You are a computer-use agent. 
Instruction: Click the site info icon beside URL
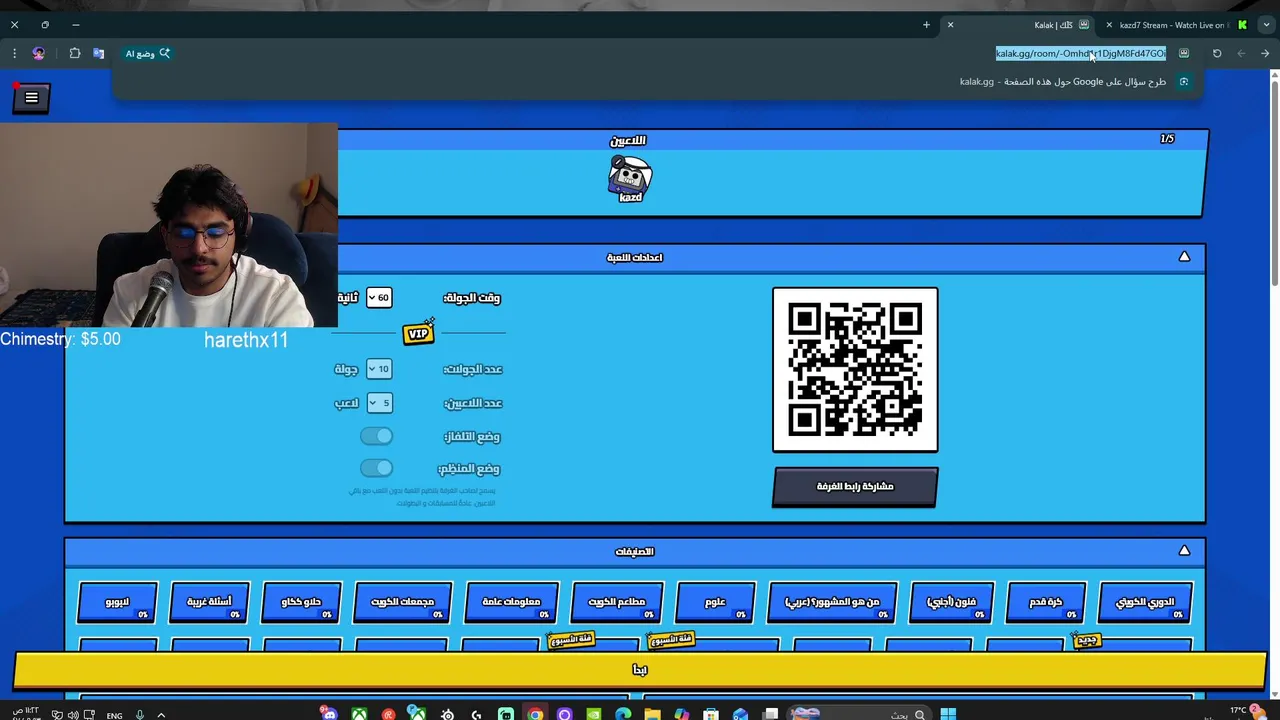[x=1184, y=53]
